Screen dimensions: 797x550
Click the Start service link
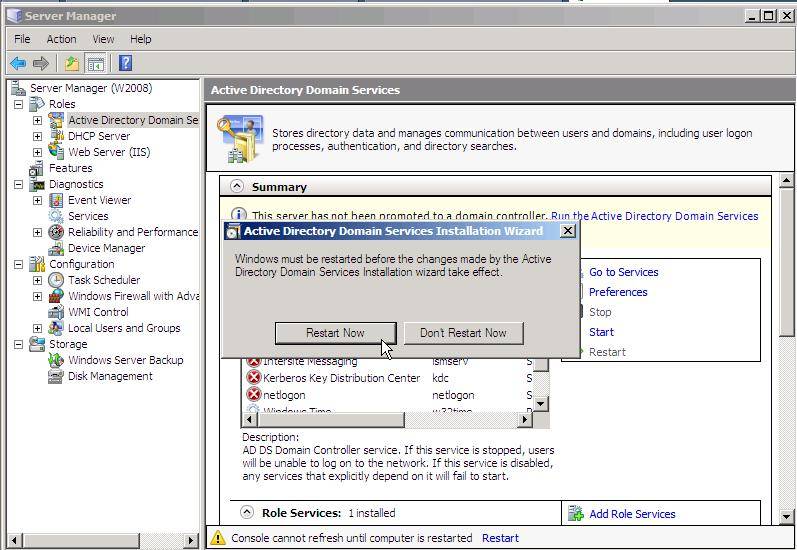[x=601, y=332]
